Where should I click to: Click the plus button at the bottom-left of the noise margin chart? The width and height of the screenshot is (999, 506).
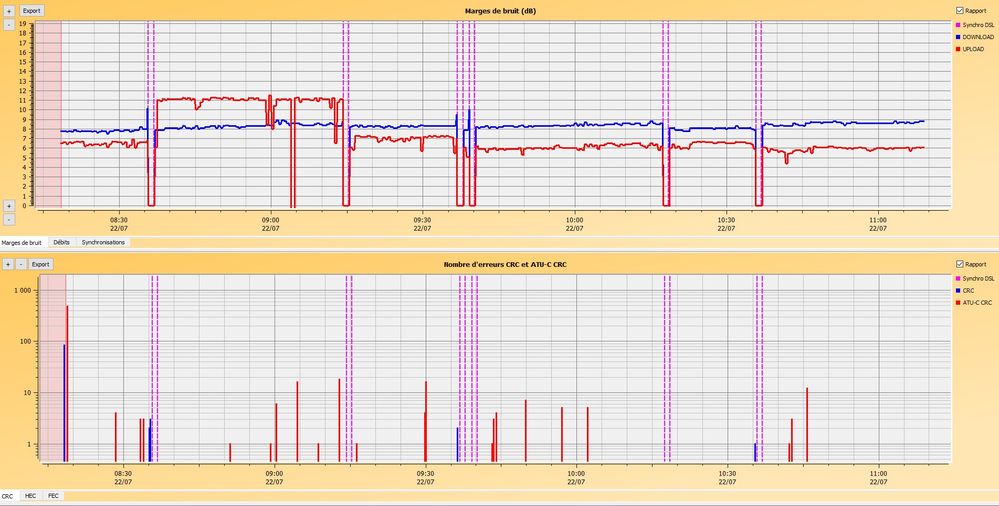click(x=9, y=206)
